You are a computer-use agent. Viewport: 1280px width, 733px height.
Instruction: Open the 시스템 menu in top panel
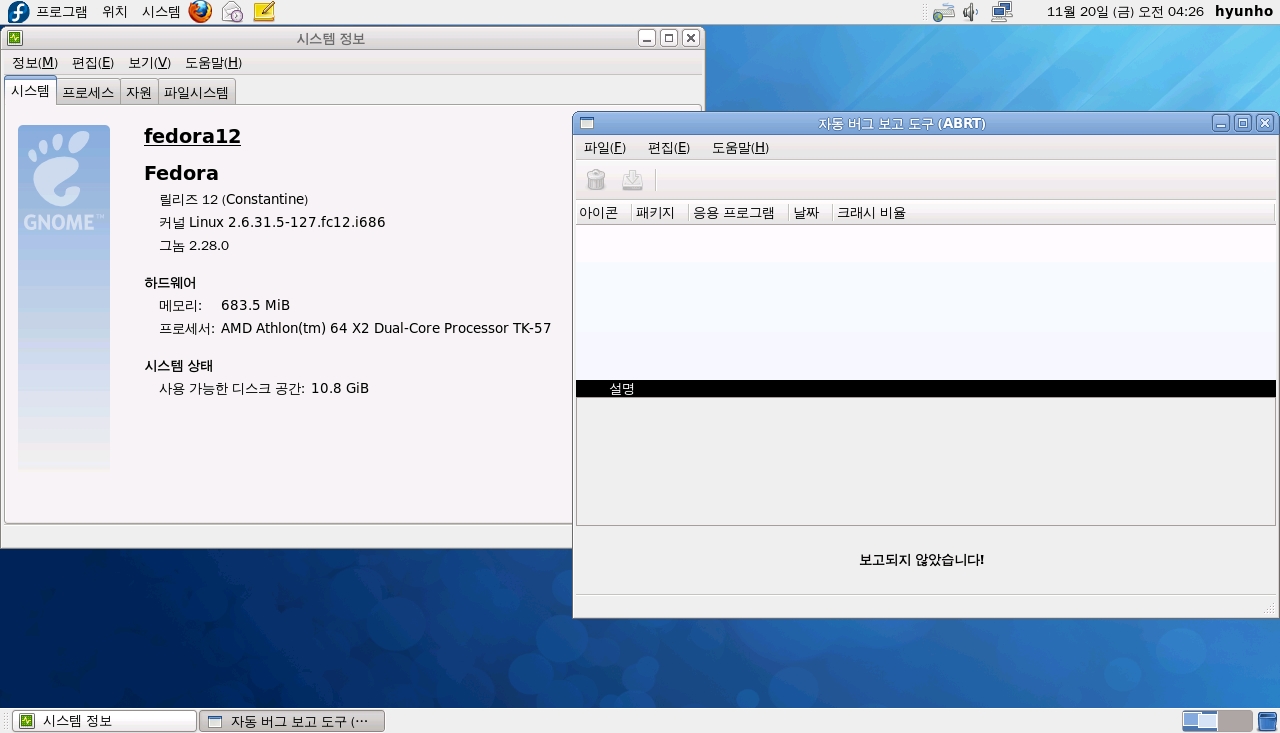[x=161, y=12]
